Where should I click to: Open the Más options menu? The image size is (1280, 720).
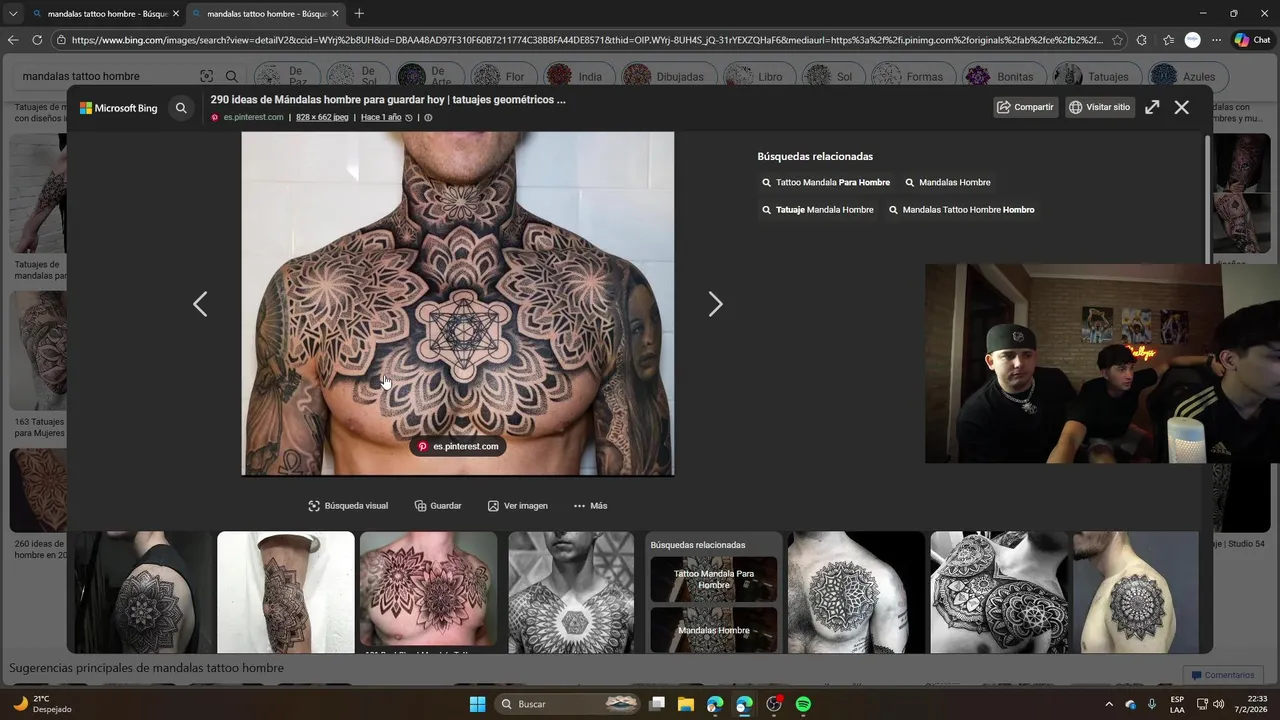click(590, 506)
